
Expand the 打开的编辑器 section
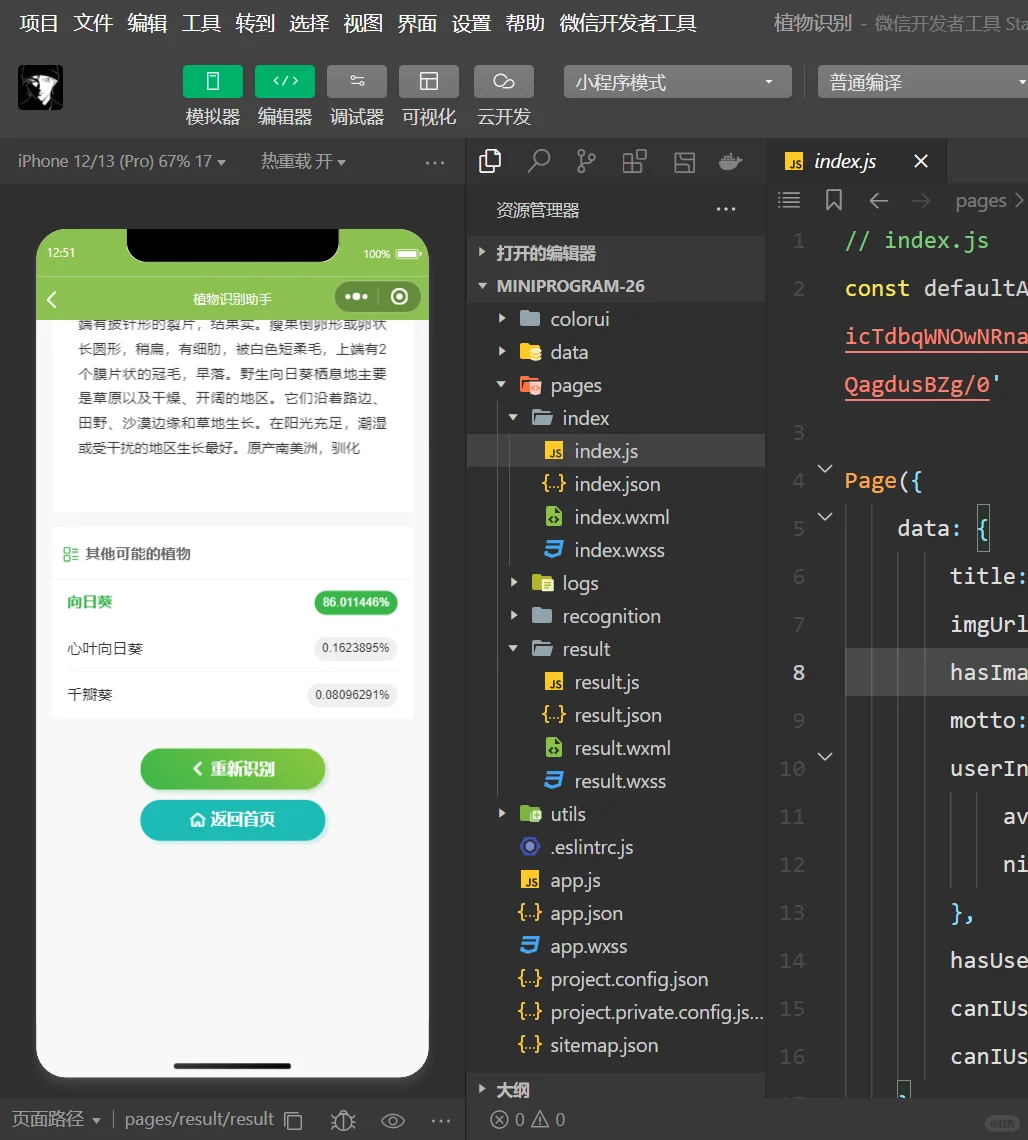pos(616,253)
